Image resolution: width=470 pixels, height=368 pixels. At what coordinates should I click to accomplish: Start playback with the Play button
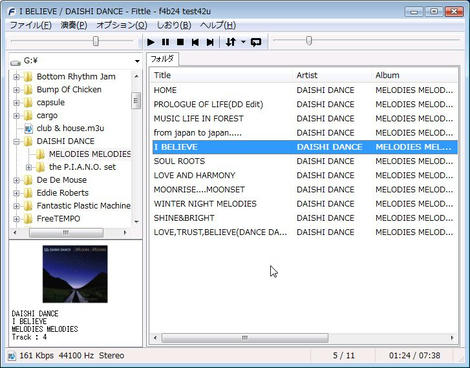click(x=151, y=42)
